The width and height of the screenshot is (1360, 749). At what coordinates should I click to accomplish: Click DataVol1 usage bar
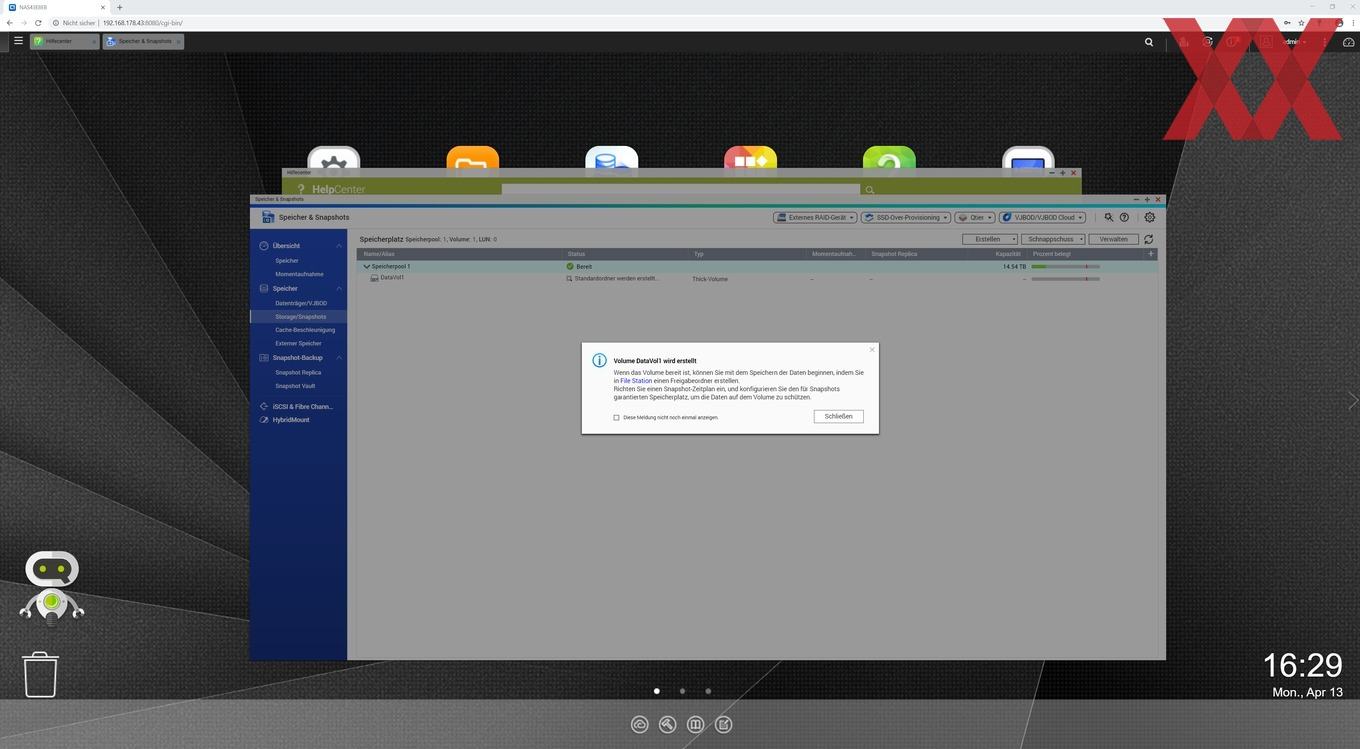1065,279
